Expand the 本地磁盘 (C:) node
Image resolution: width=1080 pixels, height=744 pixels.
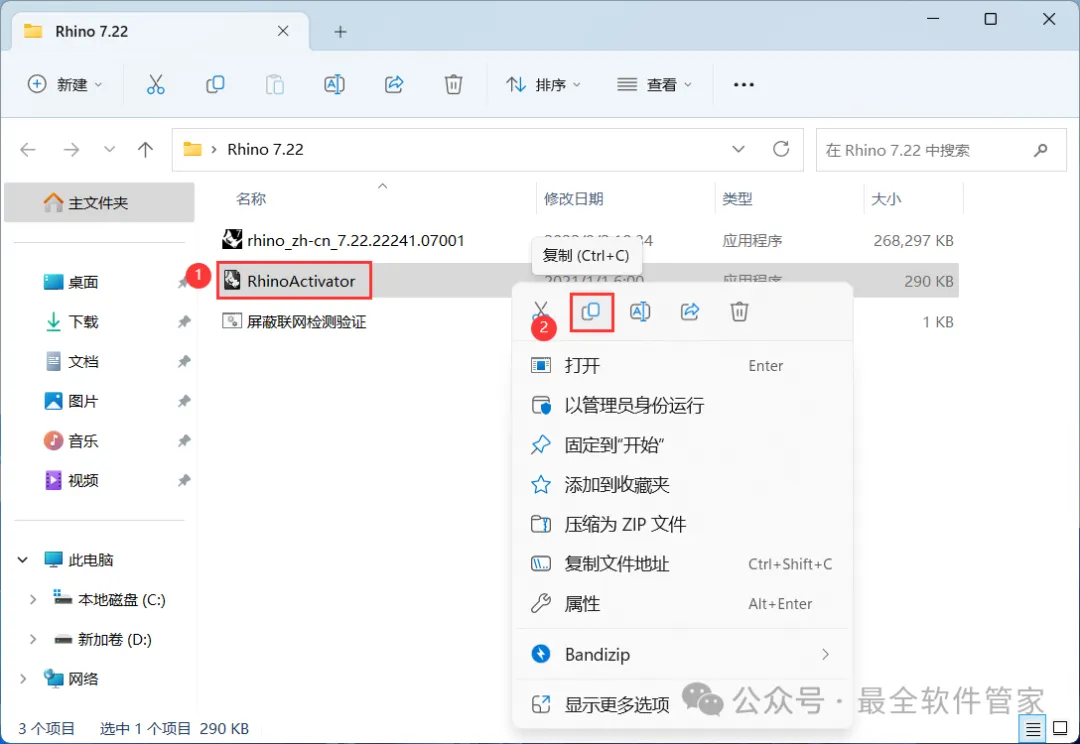click(32, 600)
